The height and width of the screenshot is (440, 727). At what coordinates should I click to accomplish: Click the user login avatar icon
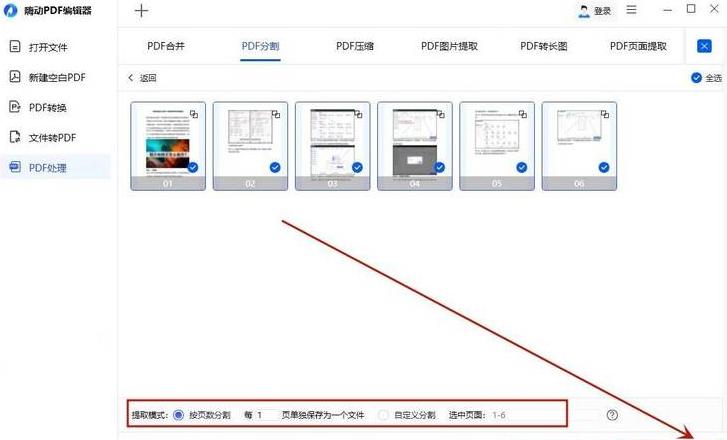[584, 11]
